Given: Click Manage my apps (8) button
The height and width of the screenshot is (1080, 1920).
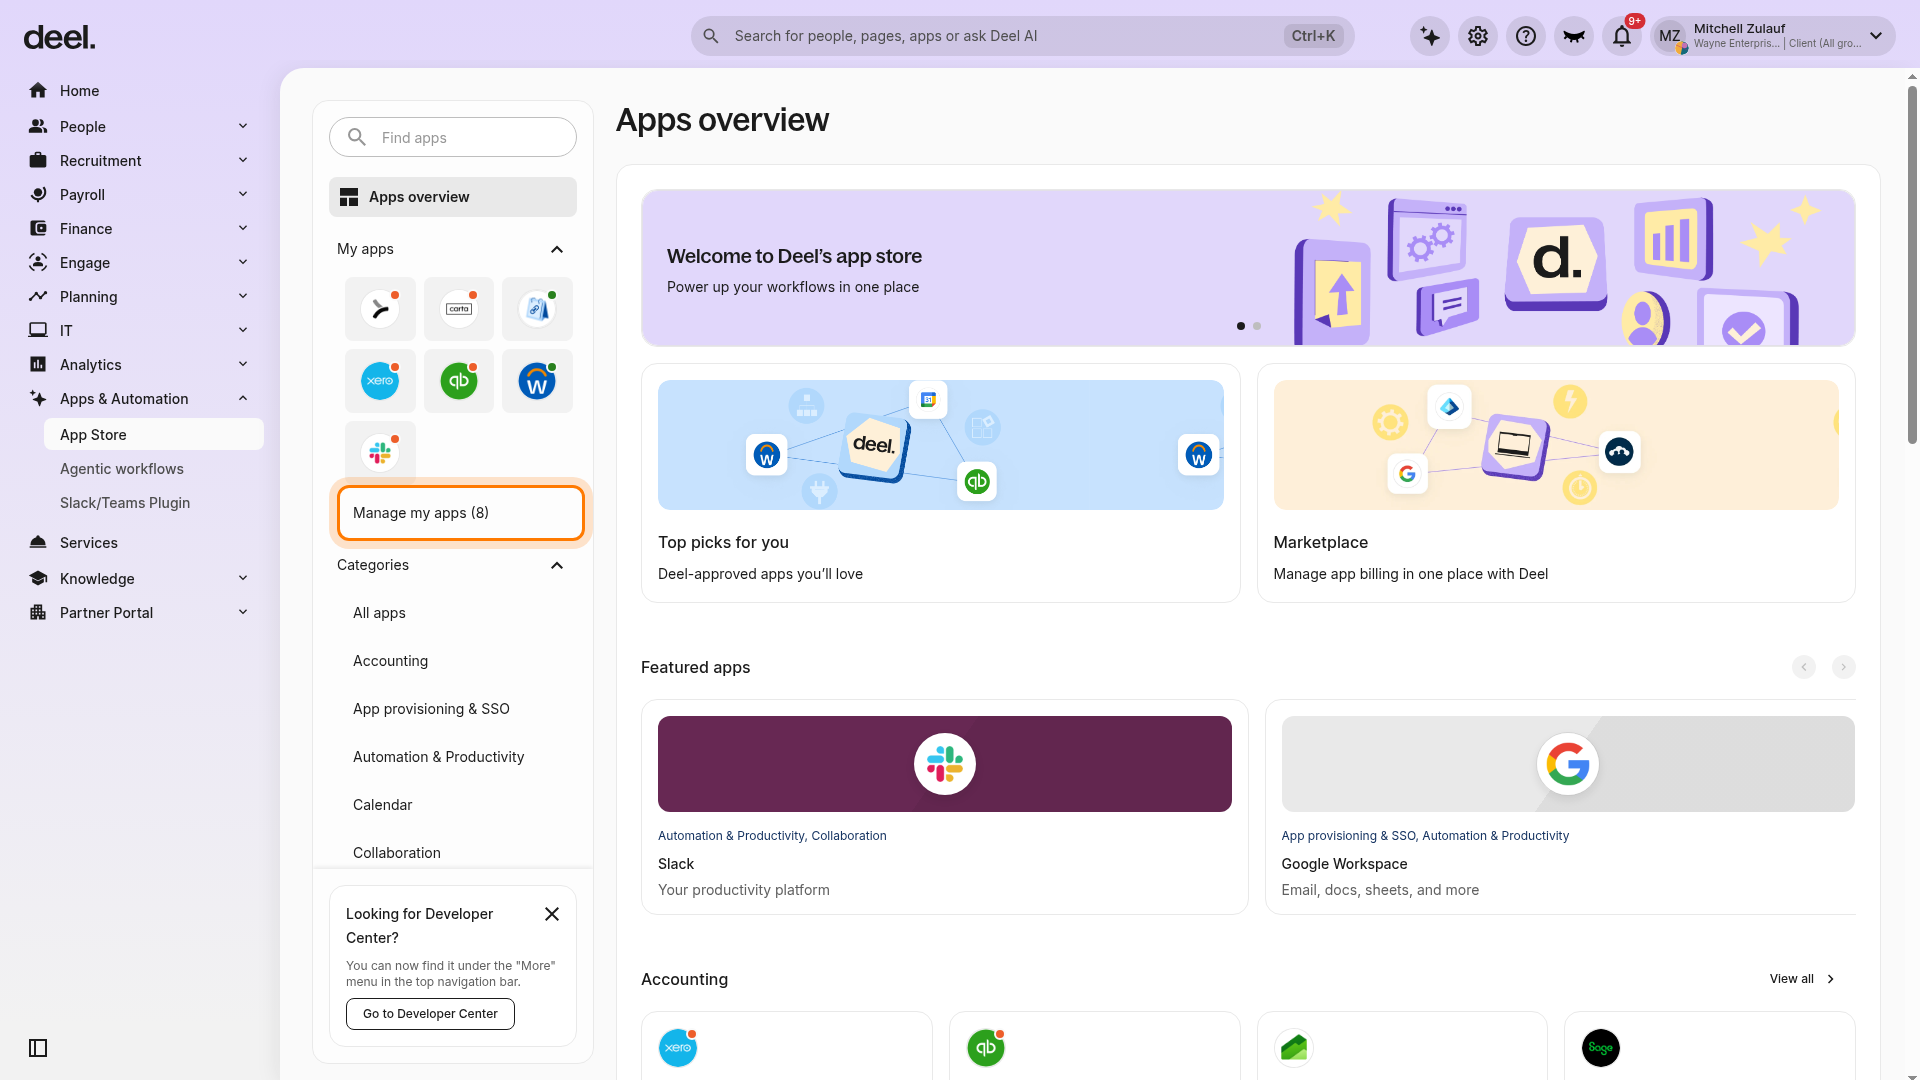Looking at the screenshot, I should pyautogui.click(x=461, y=513).
